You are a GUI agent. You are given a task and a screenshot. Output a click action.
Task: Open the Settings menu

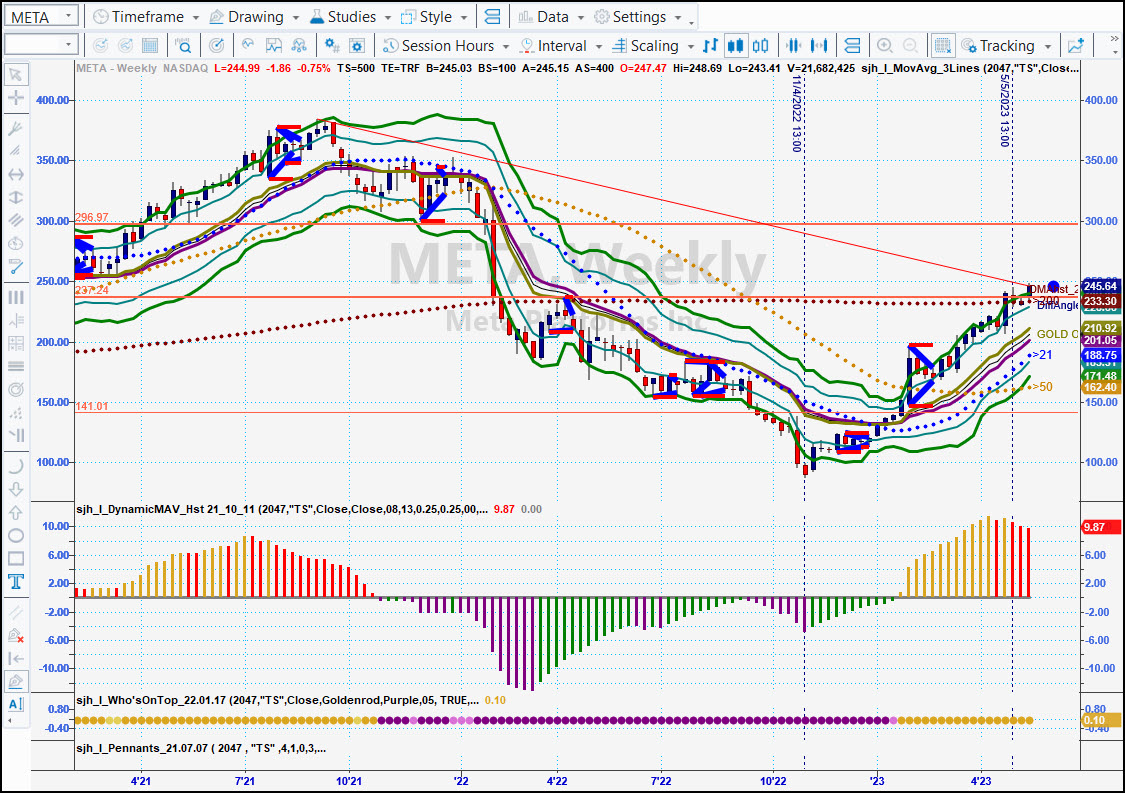coord(639,17)
